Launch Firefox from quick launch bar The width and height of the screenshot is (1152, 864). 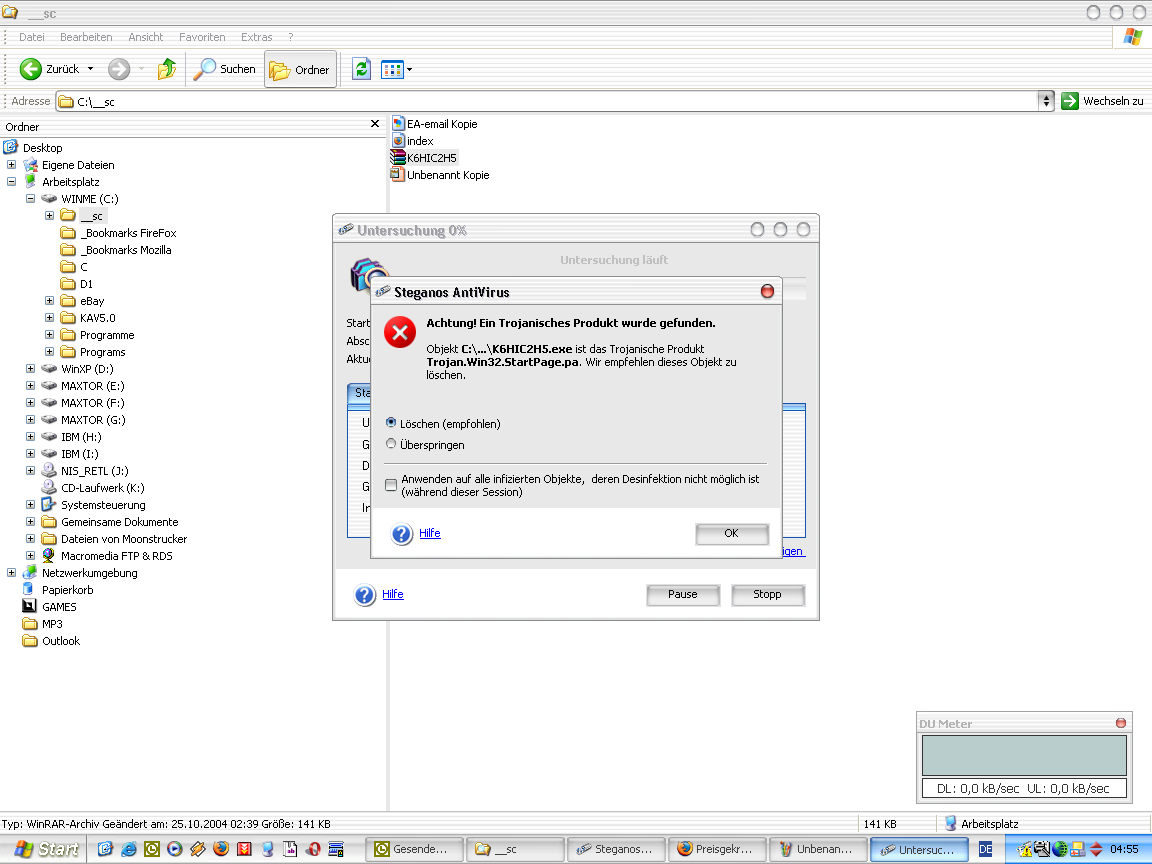click(221, 849)
